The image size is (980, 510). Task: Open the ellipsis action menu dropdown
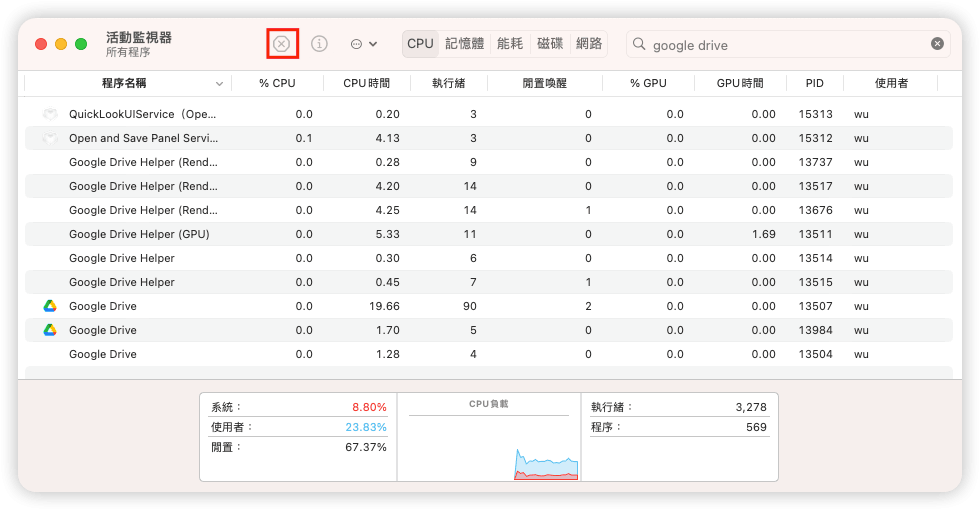point(364,44)
